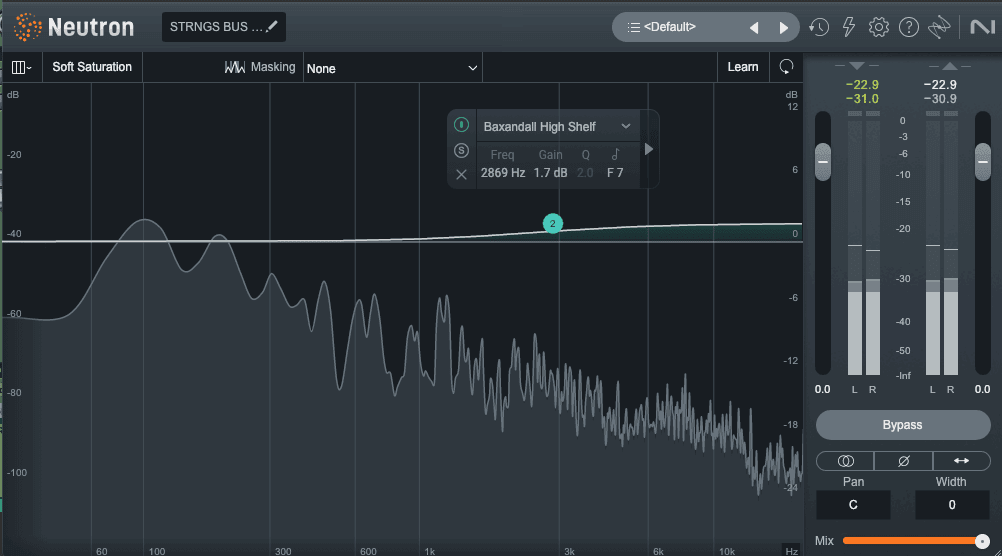The image size is (1002, 556).
Task: Click the Mix slider handle
Action: [x=982, y=541]
